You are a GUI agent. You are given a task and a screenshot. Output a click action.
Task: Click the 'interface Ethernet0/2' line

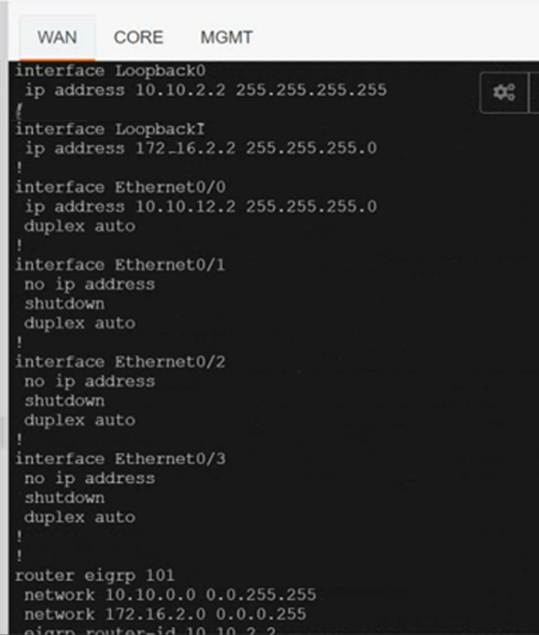click(x=121, y=362)
